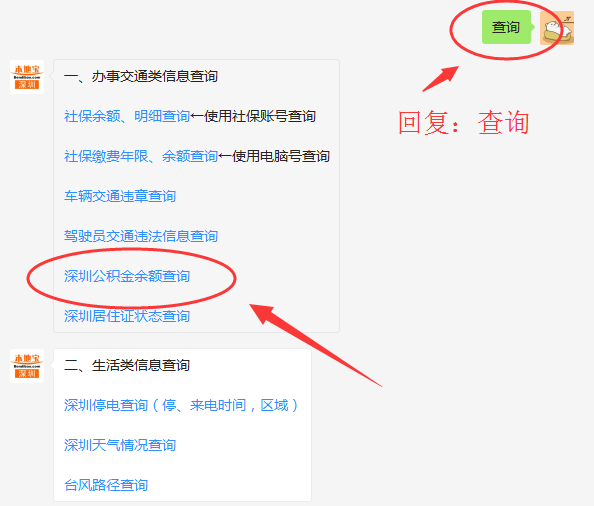Viewport: 594px width, 506px height.
Task: Click text 使用社保账号查询
Action: click(260, 116)
